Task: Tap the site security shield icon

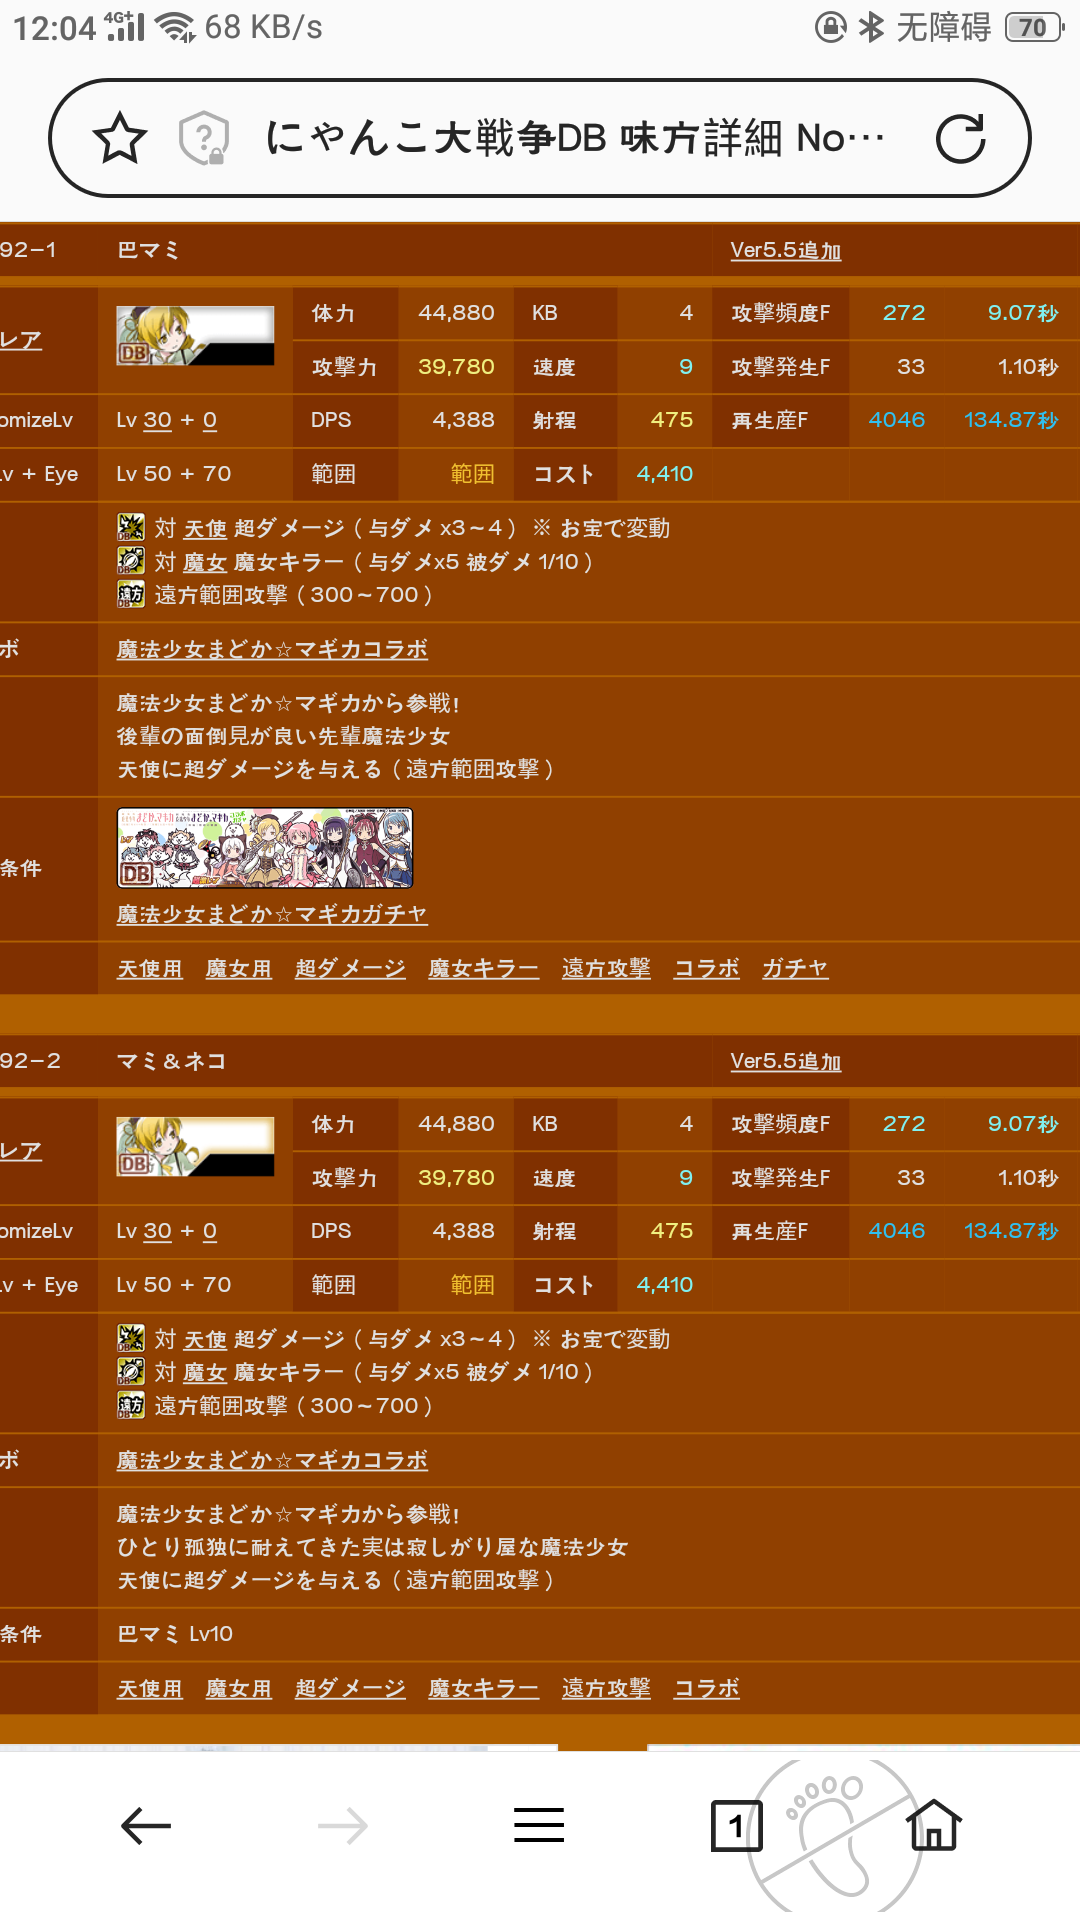Action: coord(204,138)
